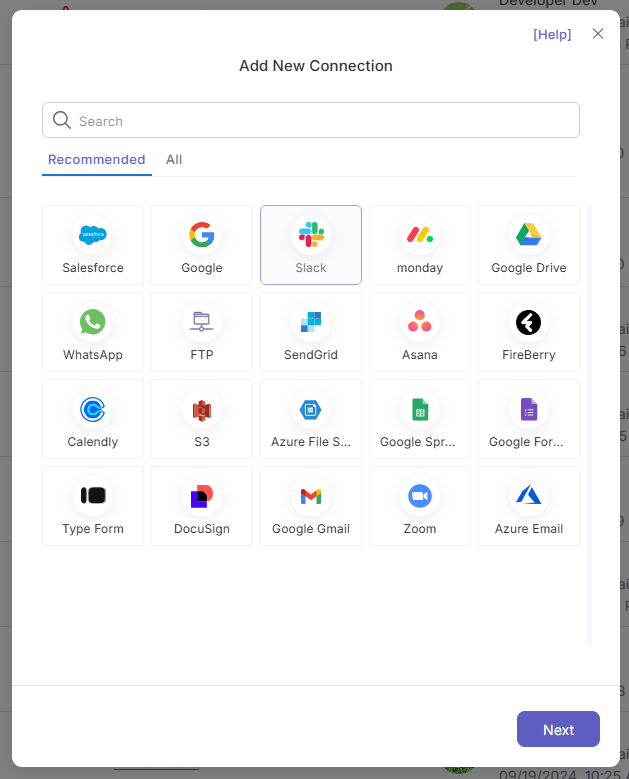Pick the Type Form connector
The image size is (629, 779).
[93, 506]
